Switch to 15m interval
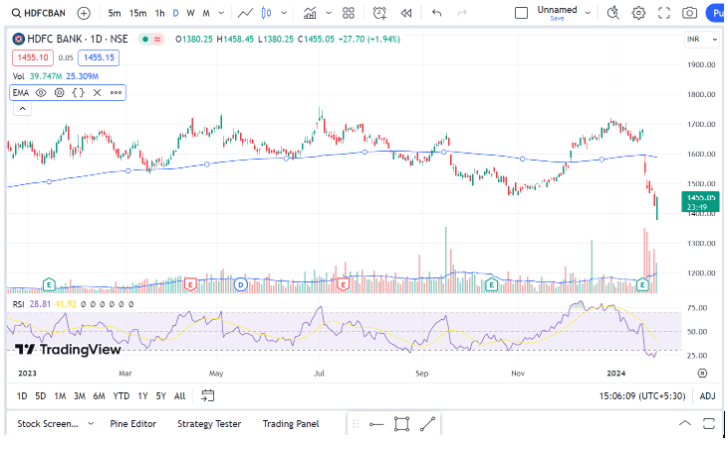Viewport: 728px width, 451px height. (x=138, y=13)
